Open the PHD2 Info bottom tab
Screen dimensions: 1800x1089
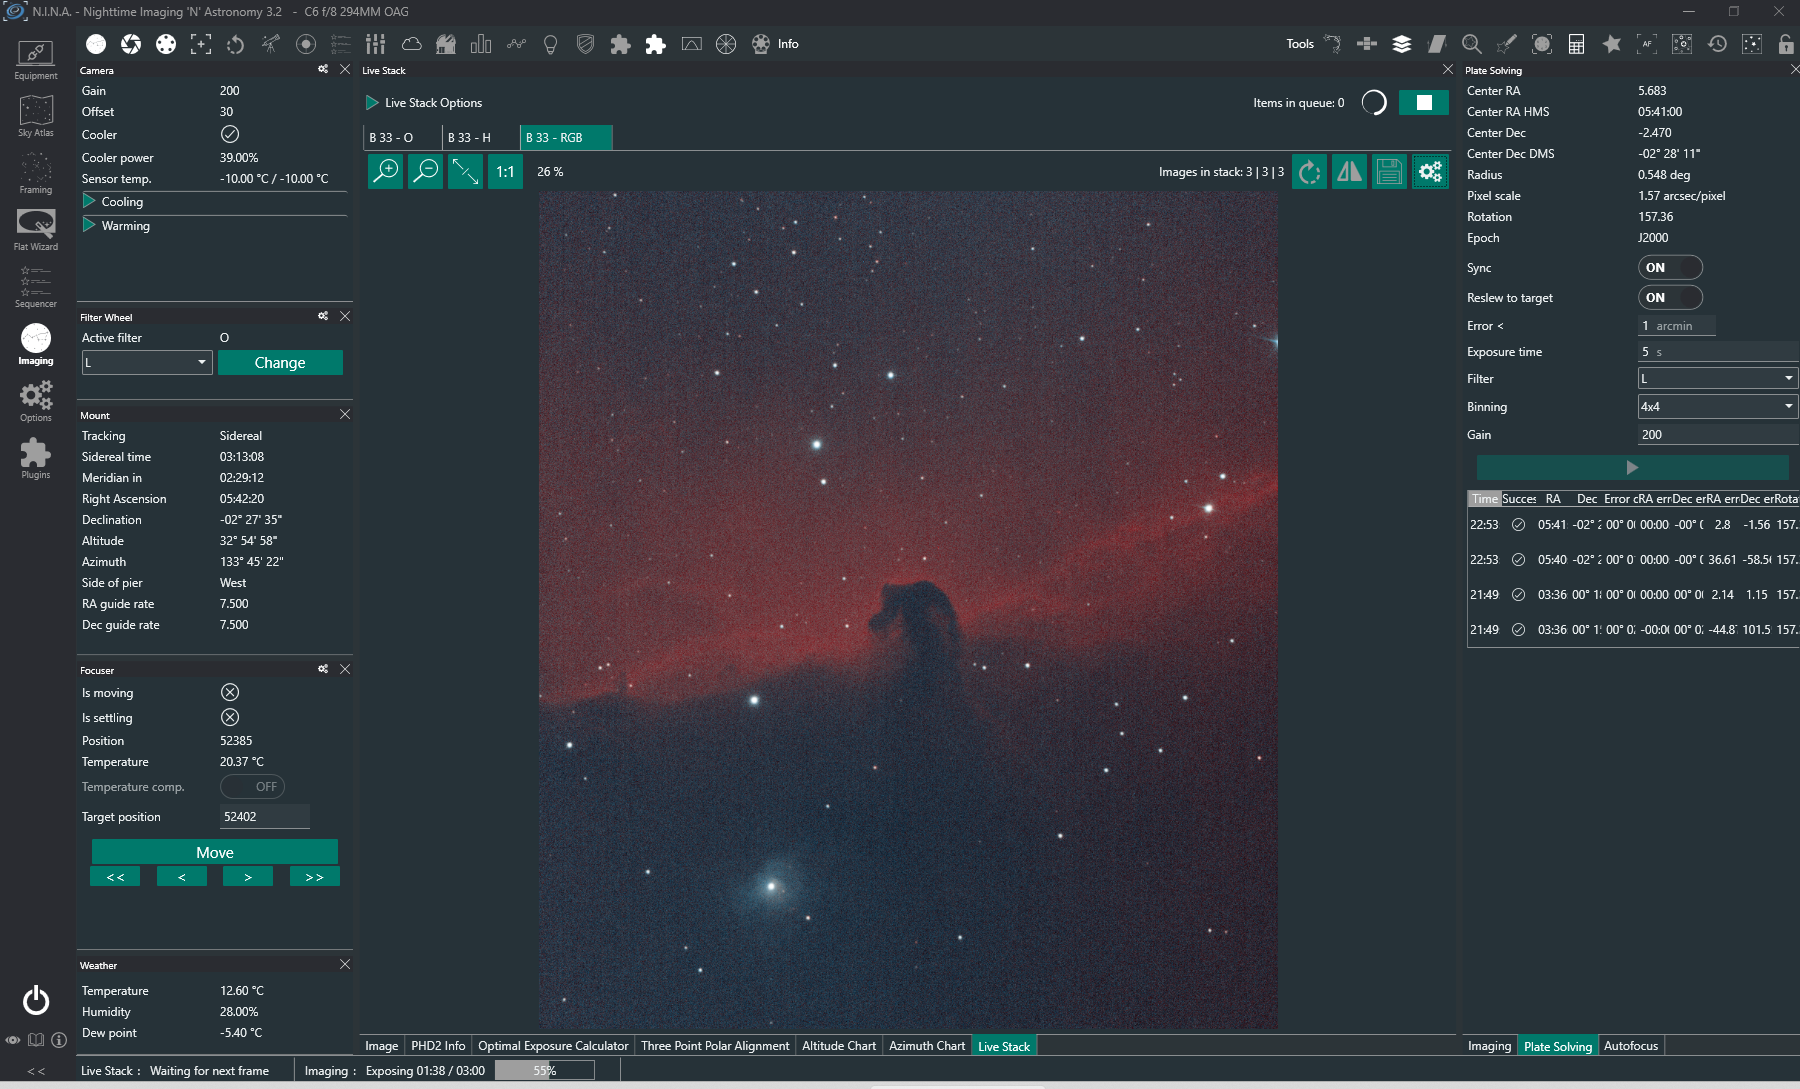click(x=438, y=1046)
